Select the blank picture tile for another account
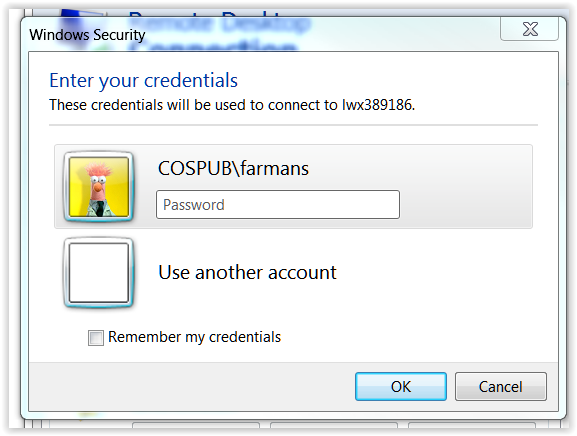This screenshot has width=577, height=436. [99, 273]
